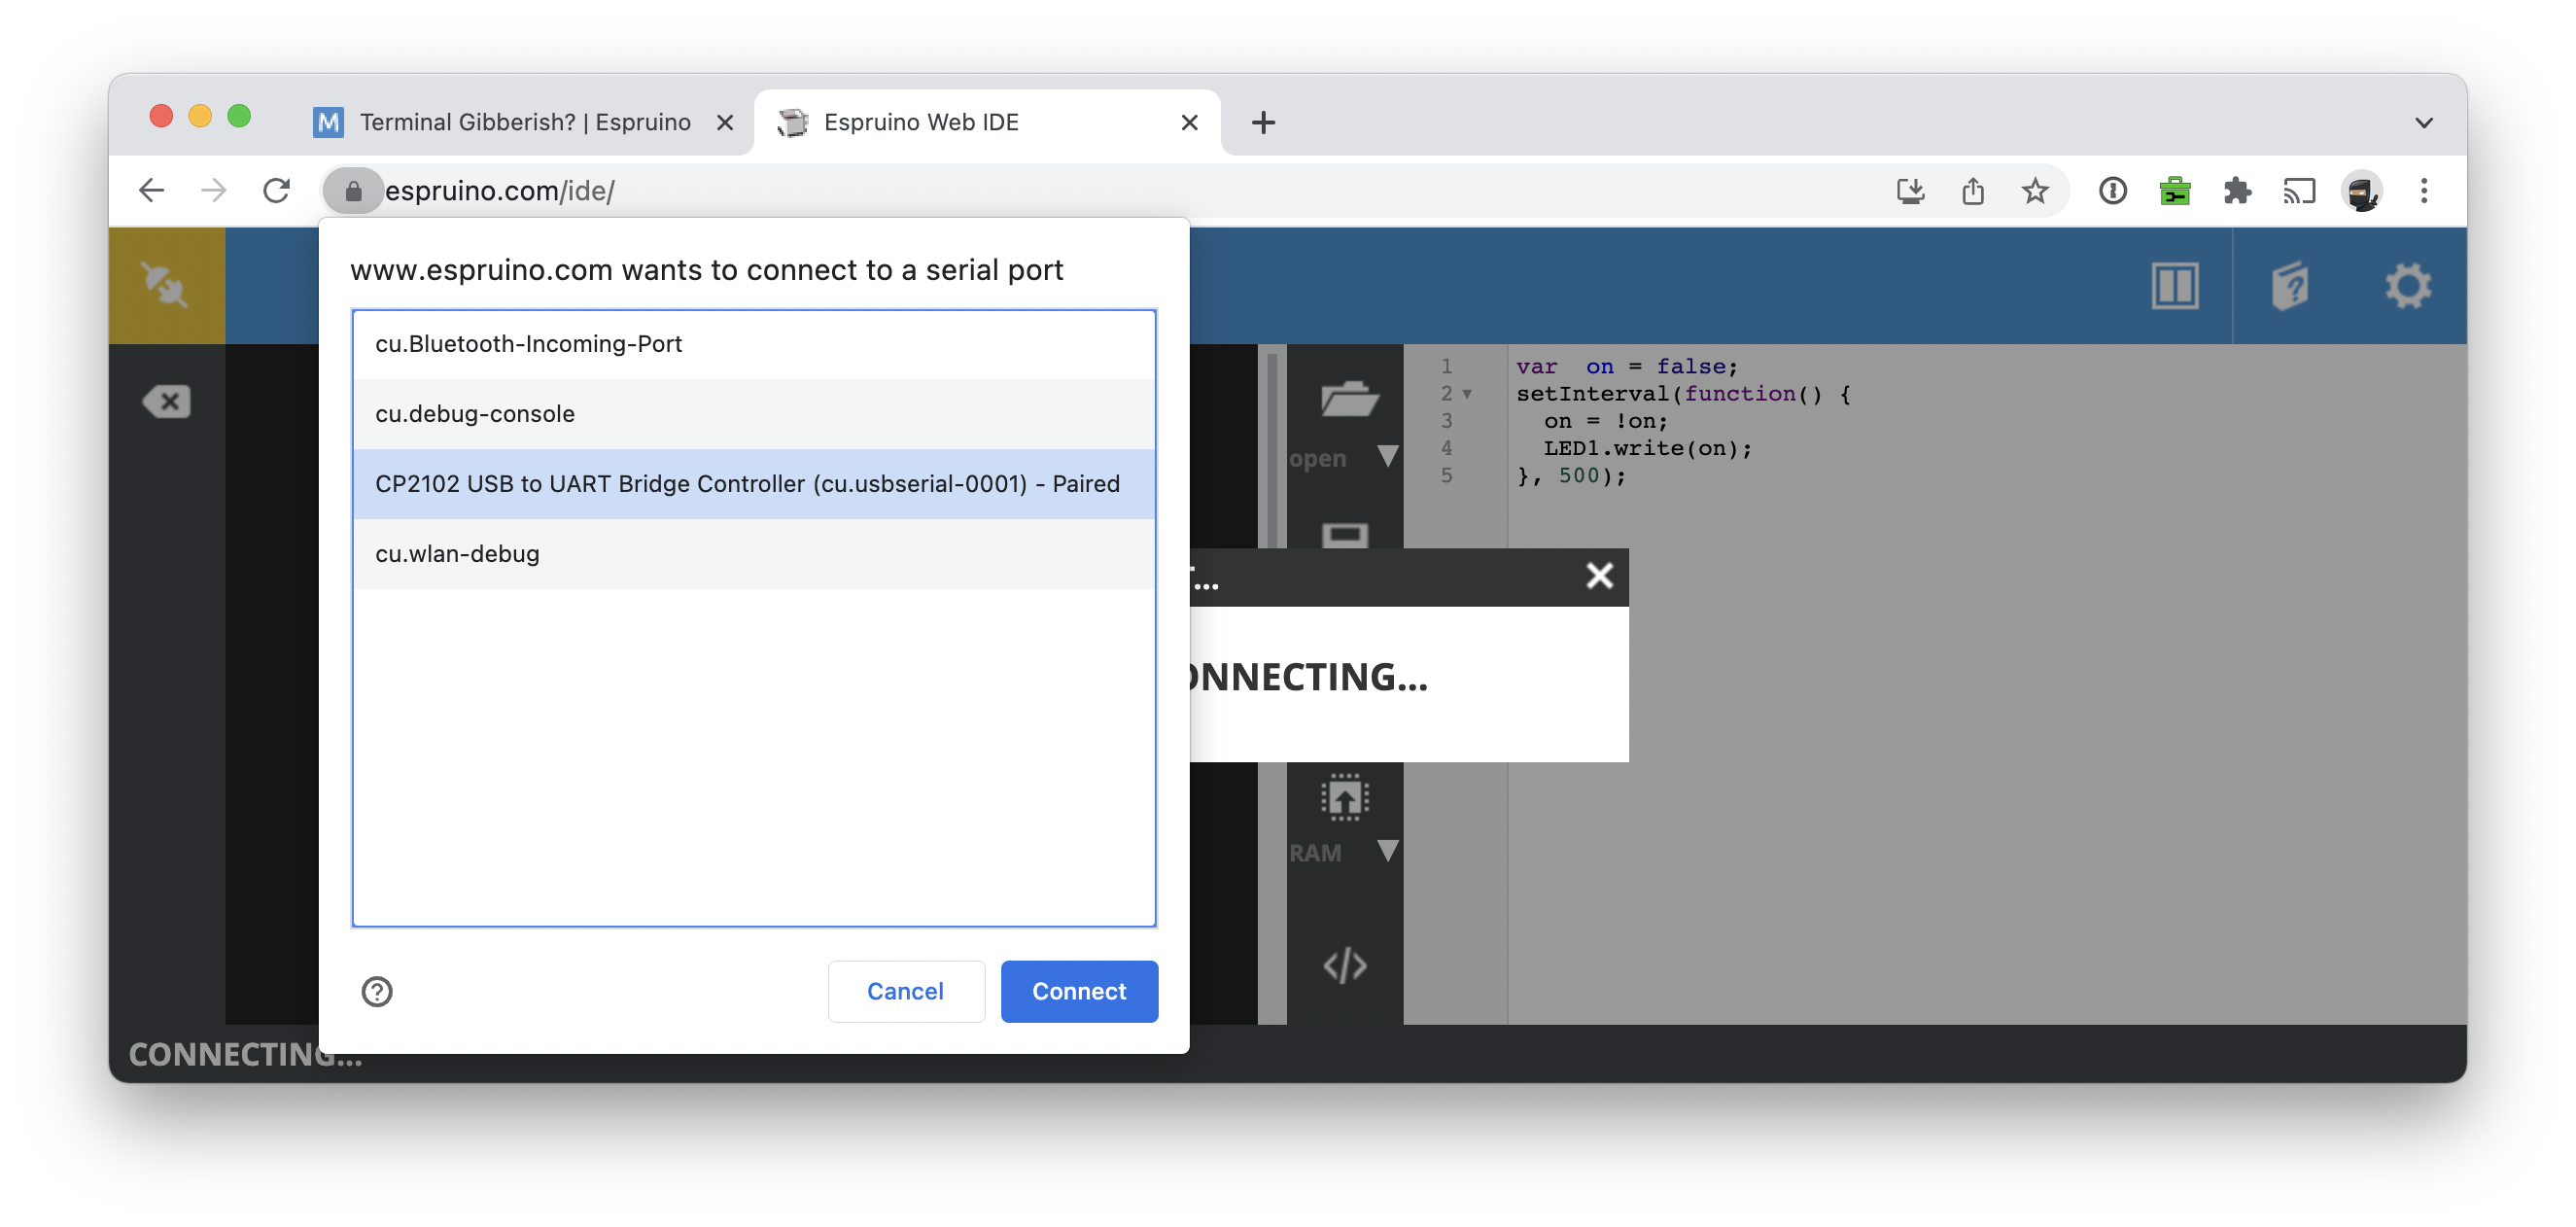The height and width of the screenshot is (1227, 2576).
Task: Select the CP2102 USB to UART port
Action: coord(747,484)
